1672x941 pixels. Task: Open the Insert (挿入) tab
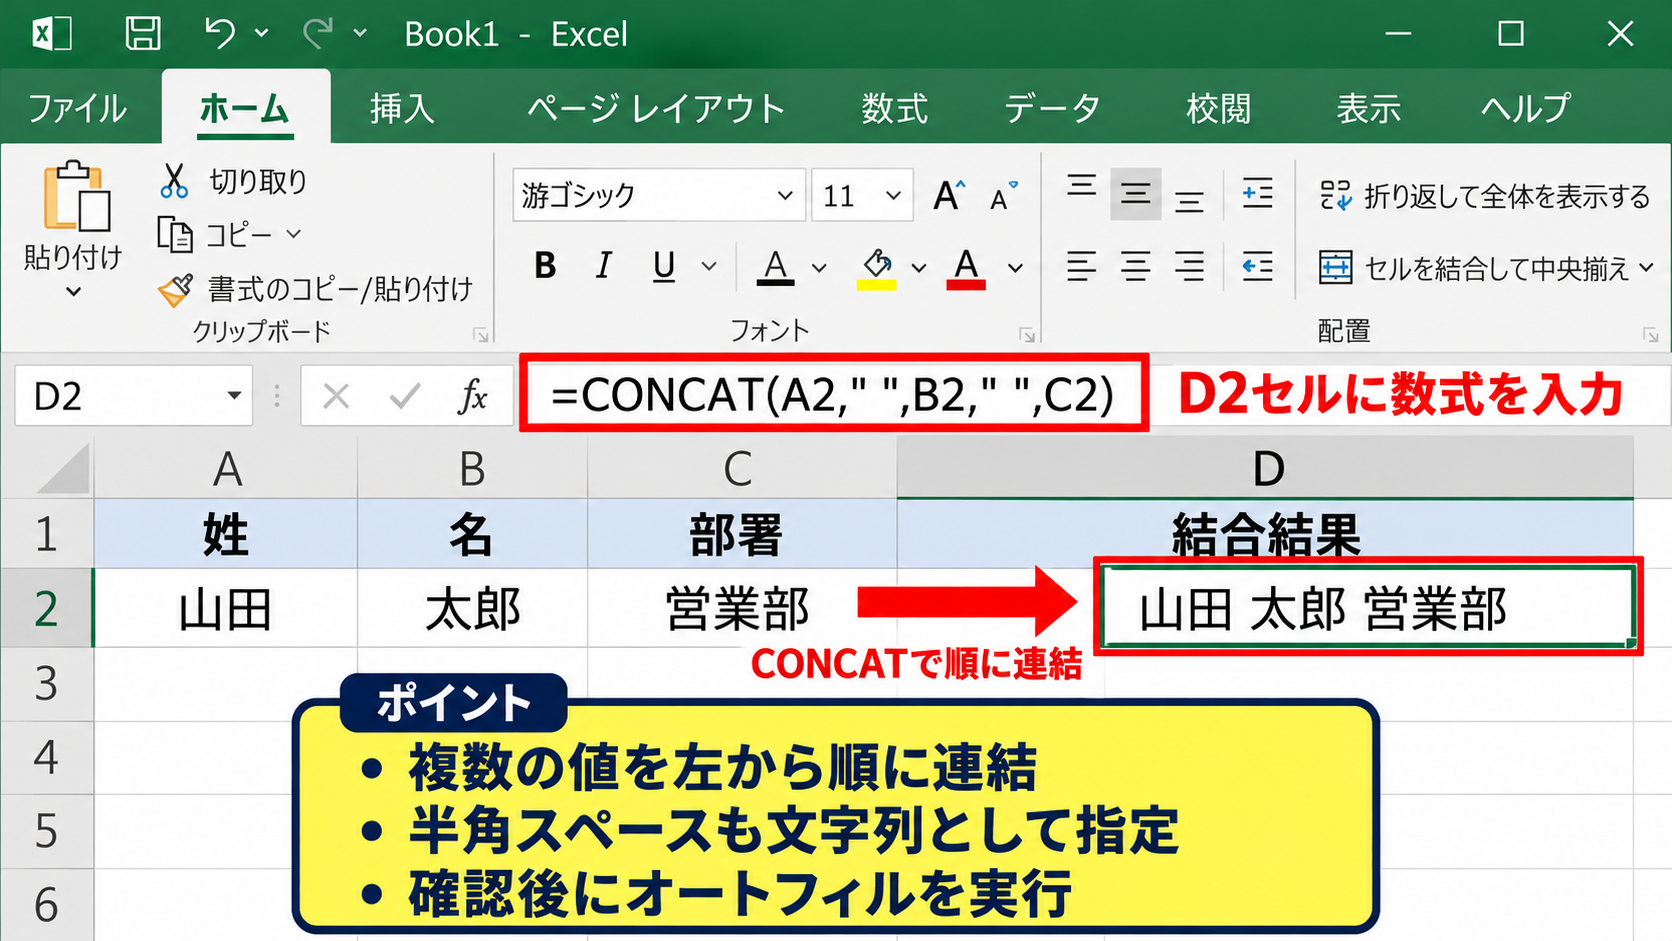click(x=402, y=108)
